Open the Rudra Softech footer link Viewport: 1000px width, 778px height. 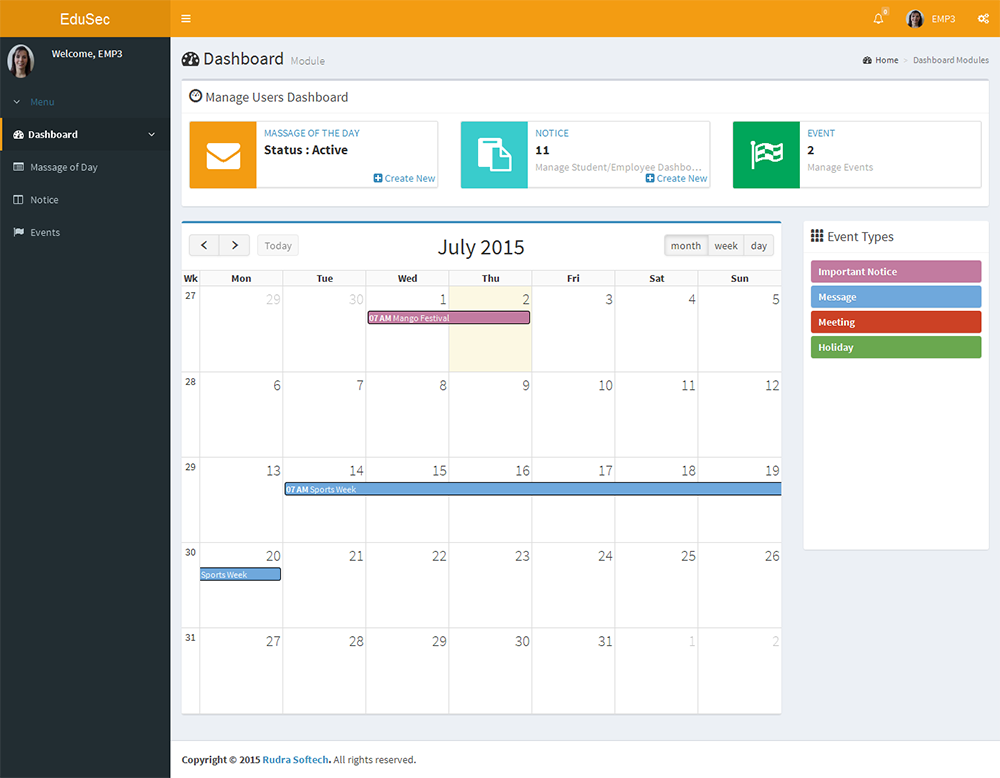295,760
